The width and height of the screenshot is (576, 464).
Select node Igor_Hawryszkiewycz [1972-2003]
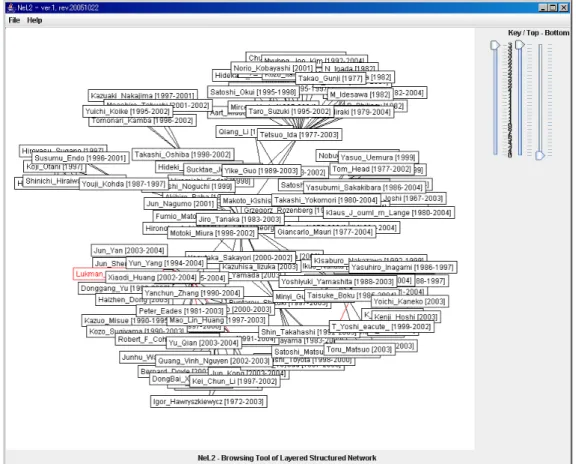208,401
